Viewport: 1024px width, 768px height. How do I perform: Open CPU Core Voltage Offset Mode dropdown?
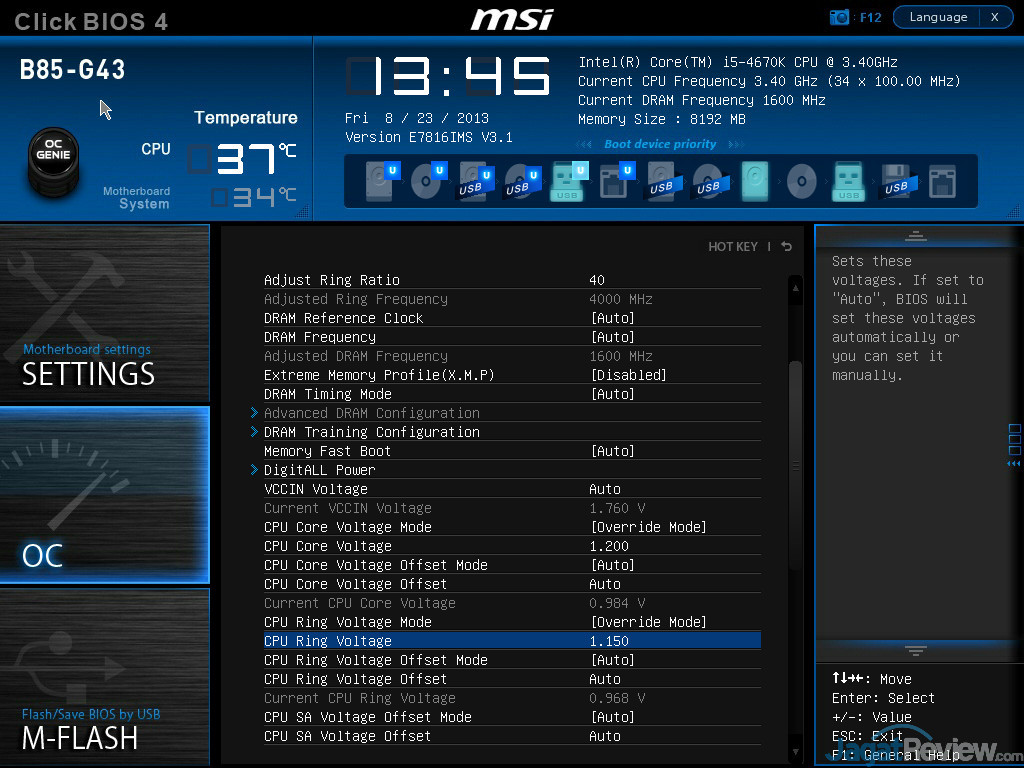tap(613, 565)
